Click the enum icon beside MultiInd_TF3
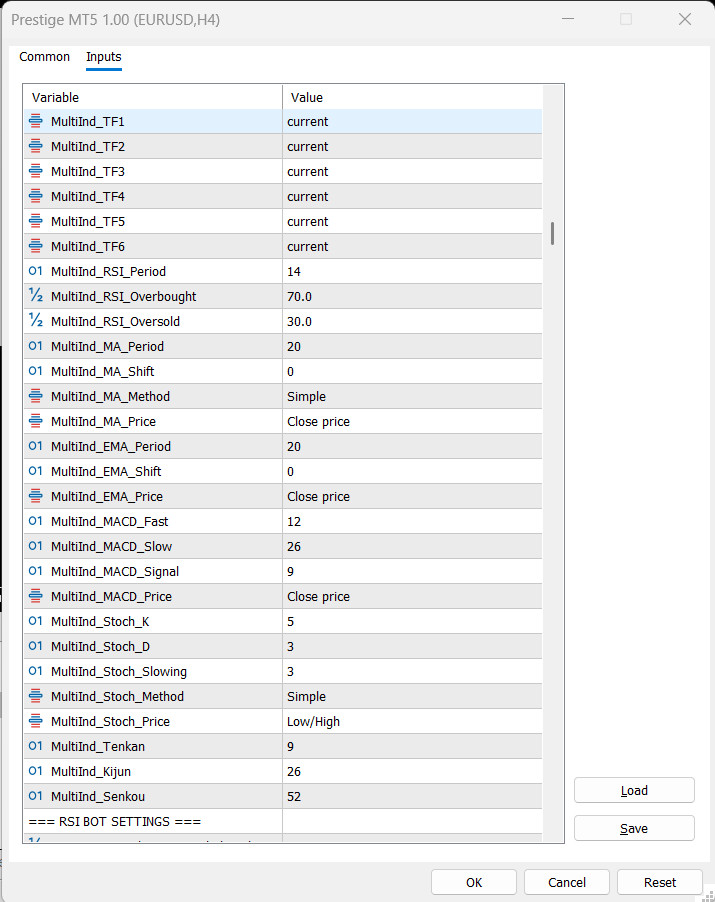 [36, 171]
